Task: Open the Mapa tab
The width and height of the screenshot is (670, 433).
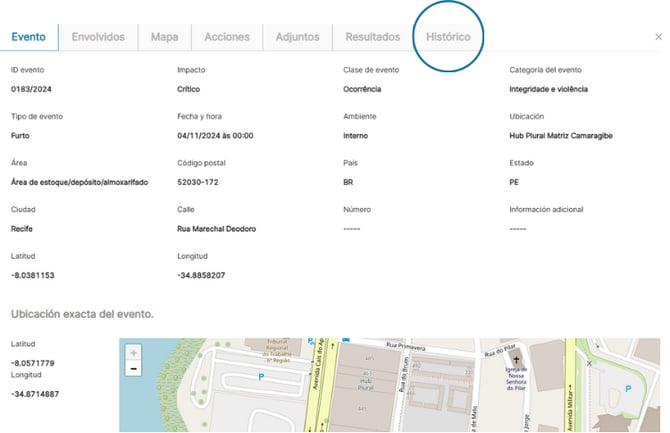Action: 164,37
